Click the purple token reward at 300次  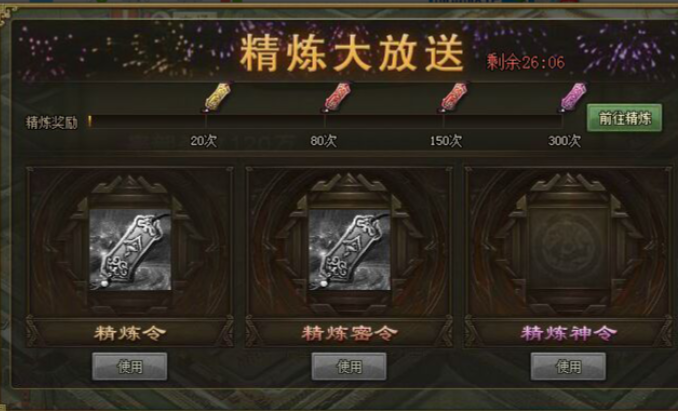pyautogui.click(x=573, y=96)
